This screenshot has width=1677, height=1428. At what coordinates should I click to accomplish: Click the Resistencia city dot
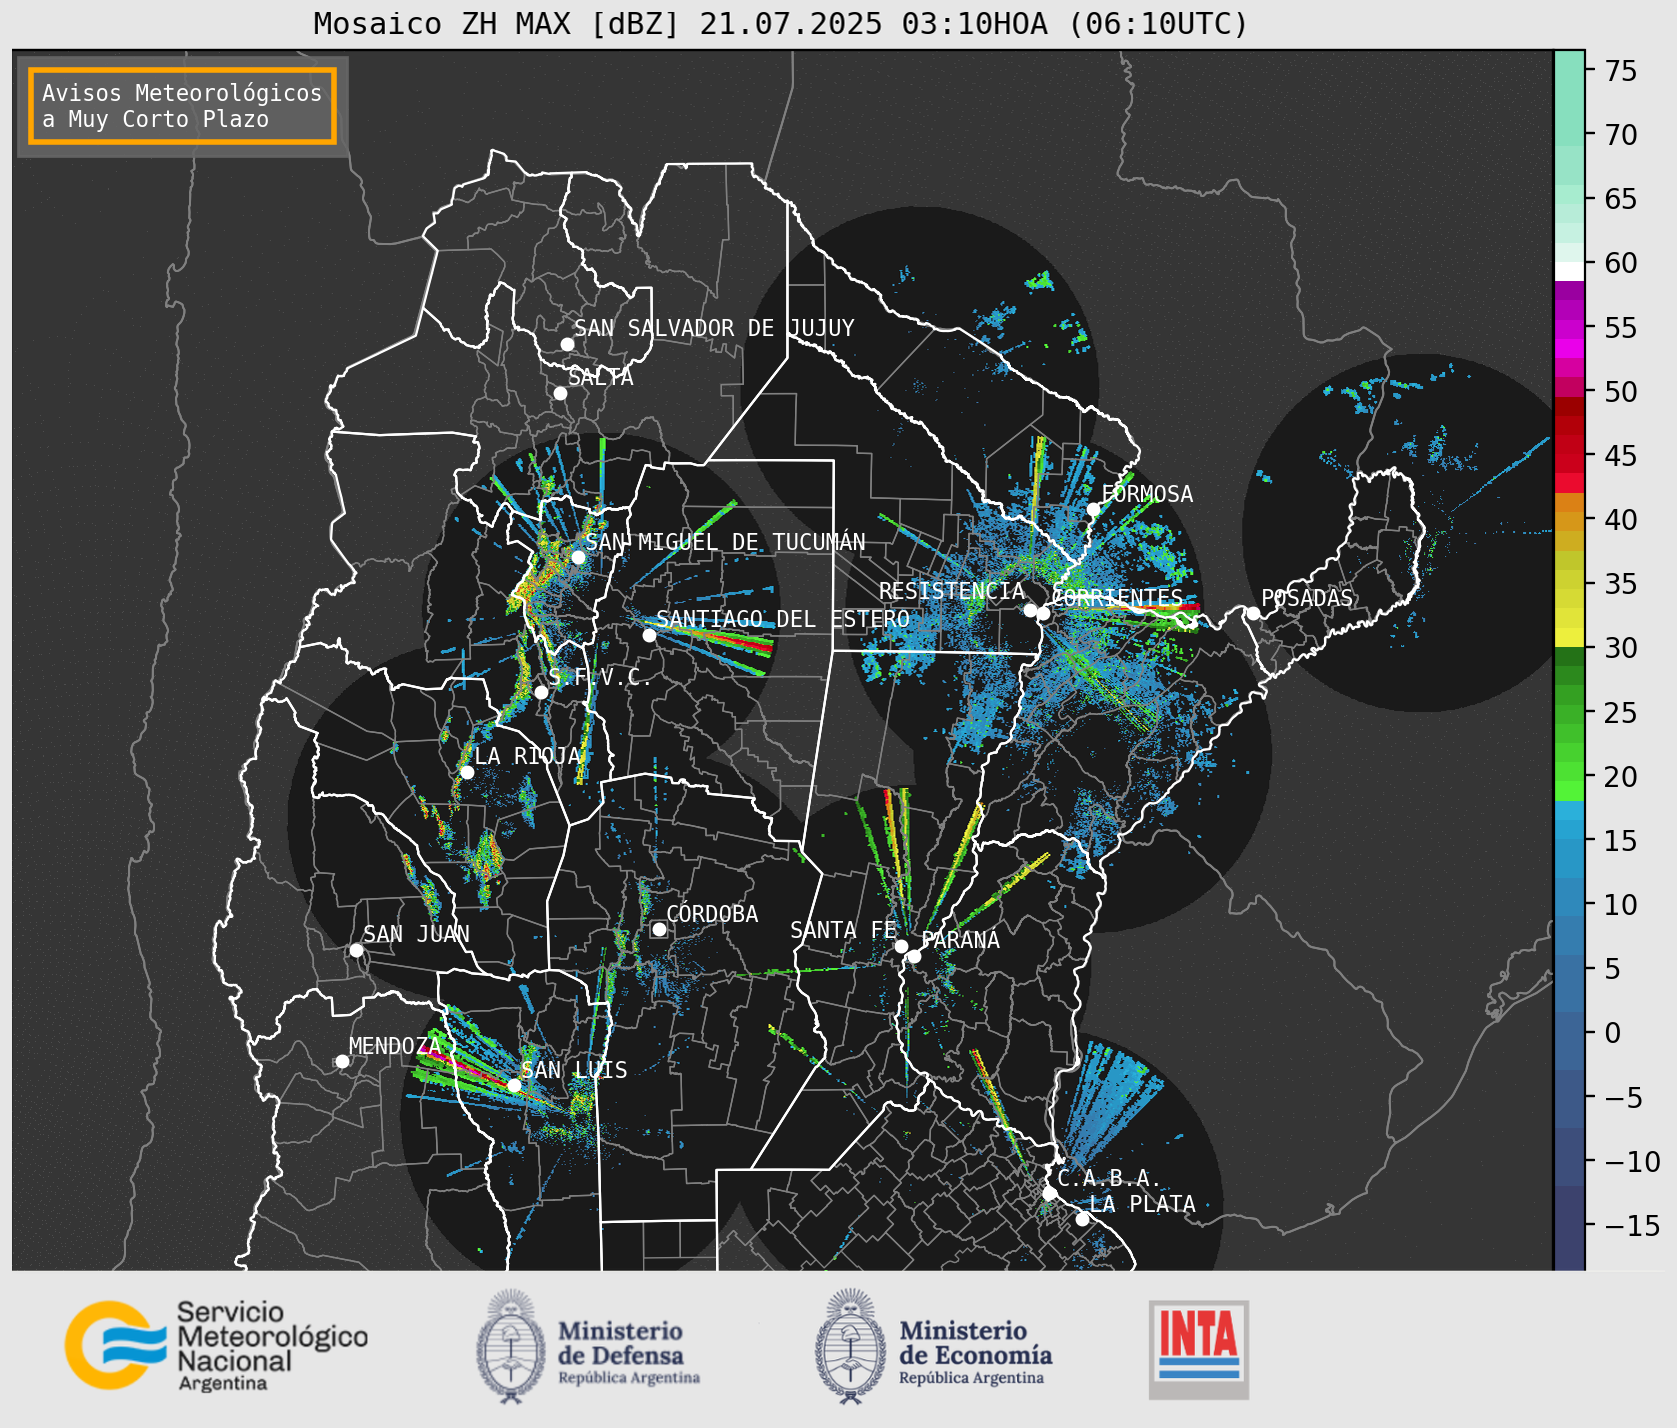[x=1030, y=610]
